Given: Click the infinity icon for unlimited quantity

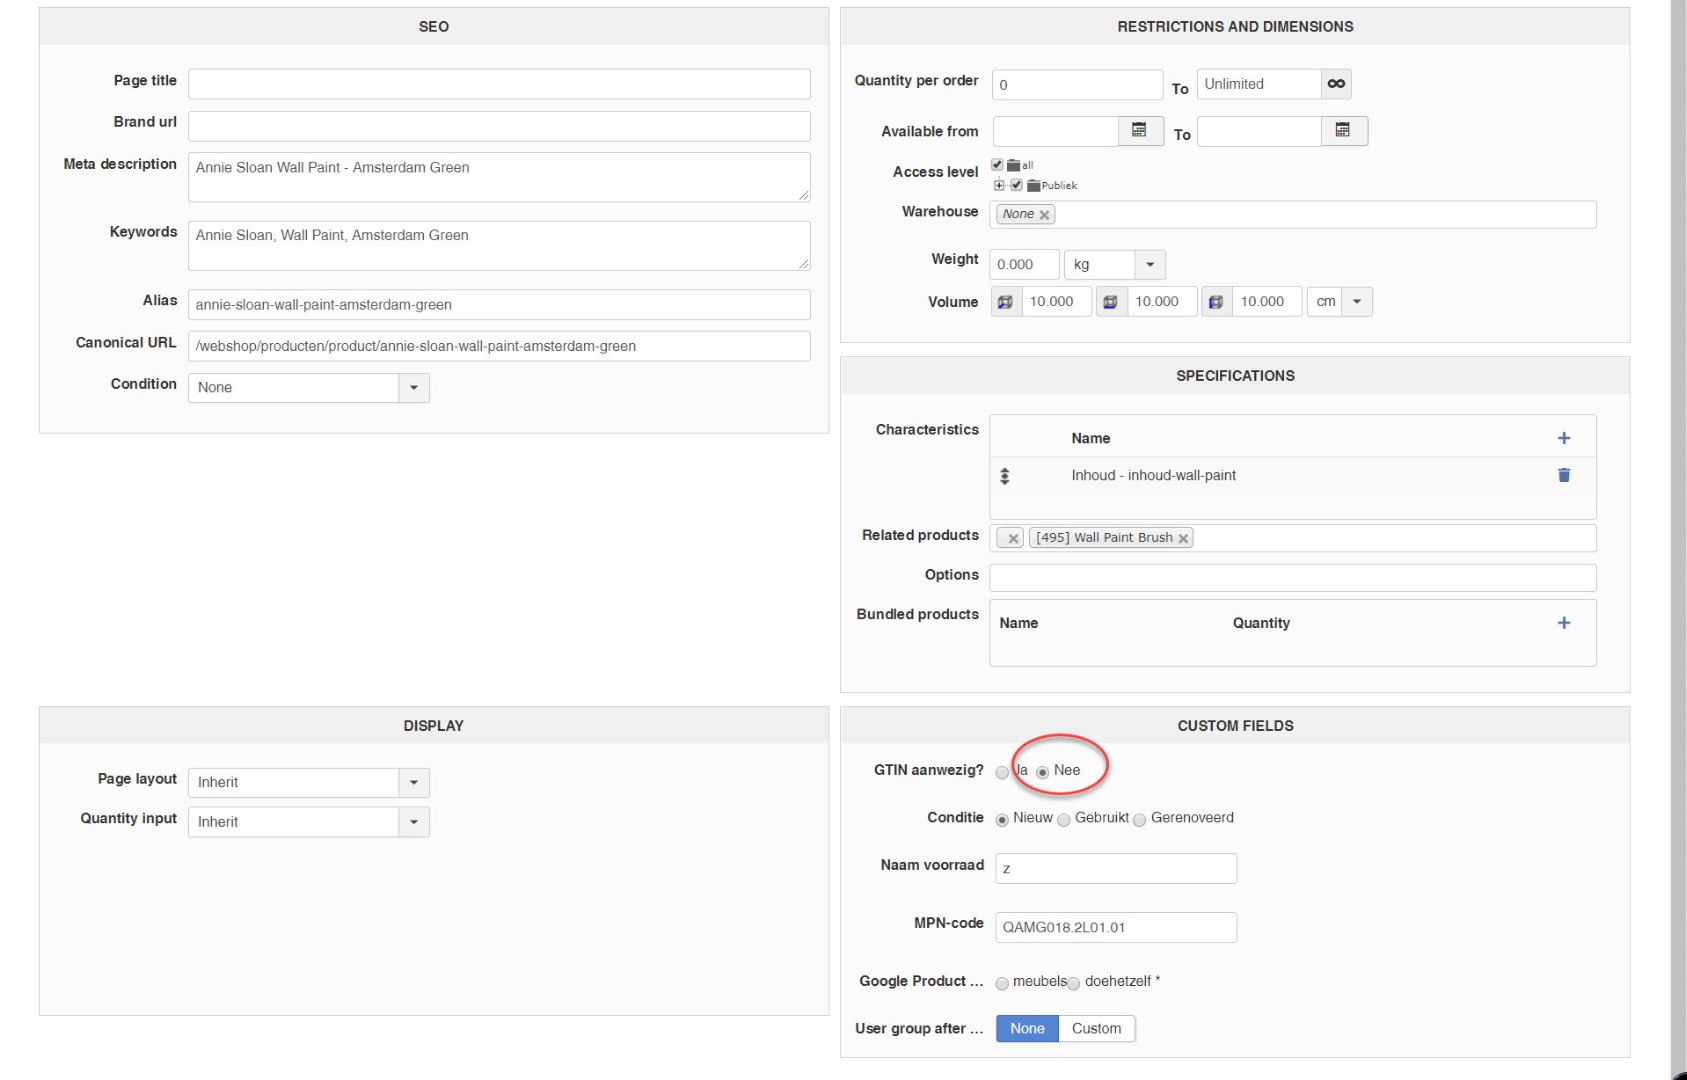Looking at the screenshot, I should 1336,84.
